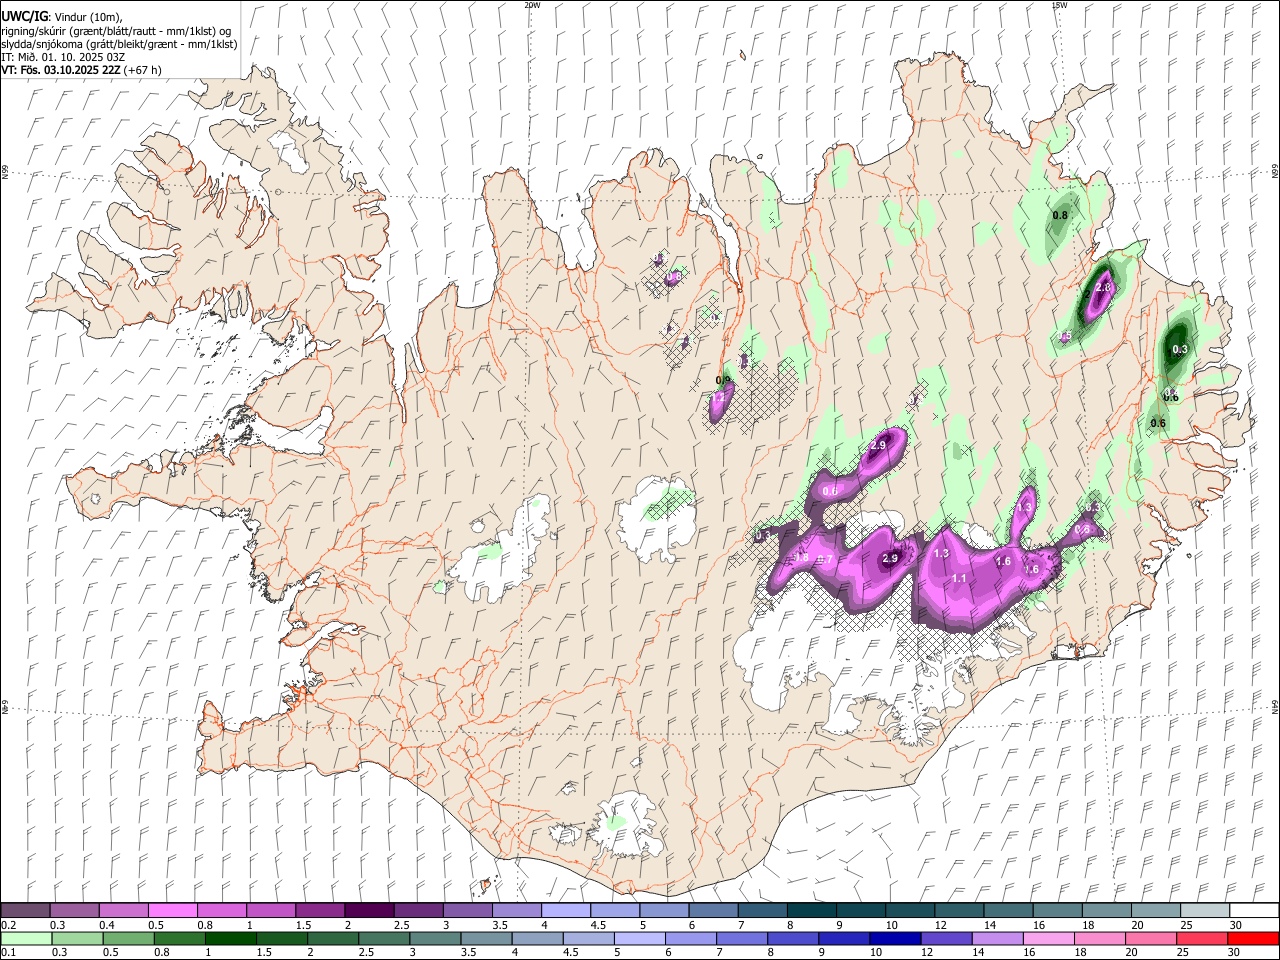Screen dimensions: 1280x960
Task: Click the UWC/IG title in the header
Action: point(24,17)
